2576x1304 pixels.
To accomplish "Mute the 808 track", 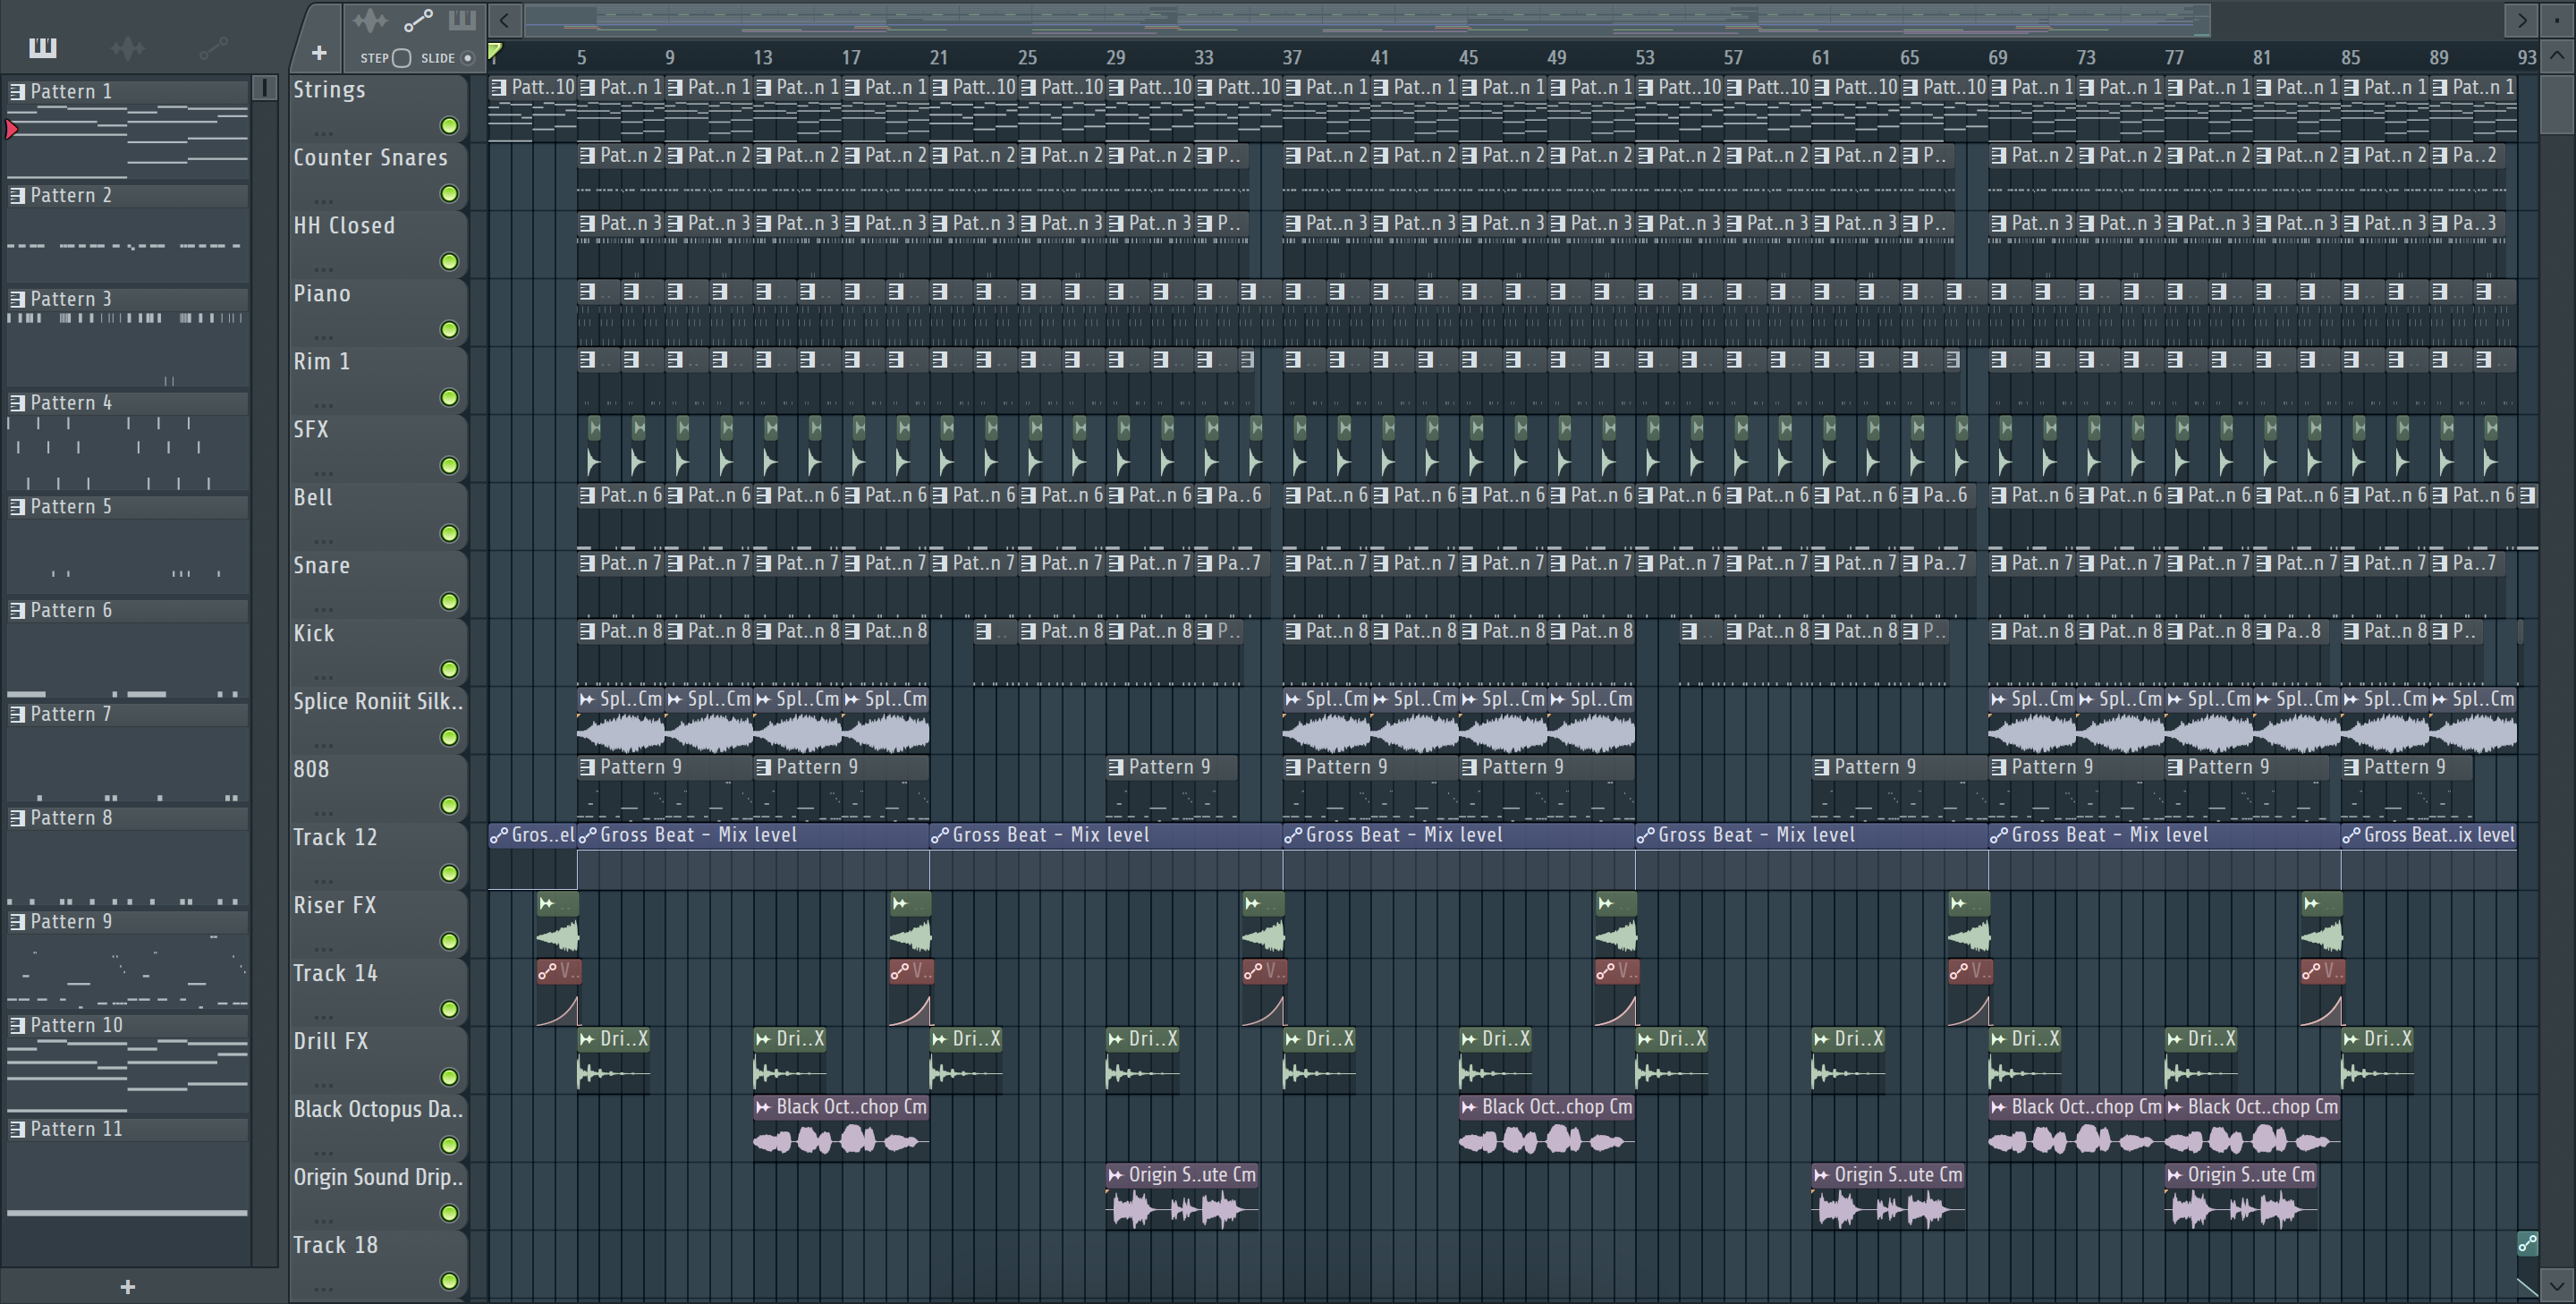I will [450, 806].
